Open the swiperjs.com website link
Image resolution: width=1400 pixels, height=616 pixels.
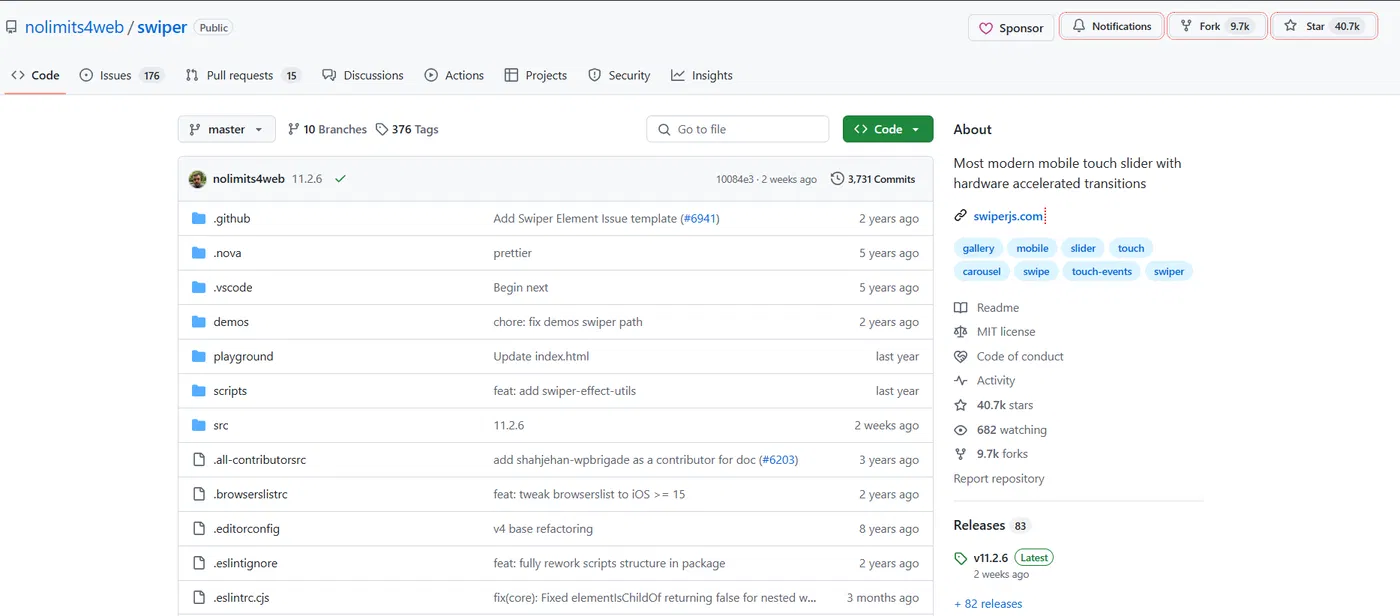(1008, 216)
